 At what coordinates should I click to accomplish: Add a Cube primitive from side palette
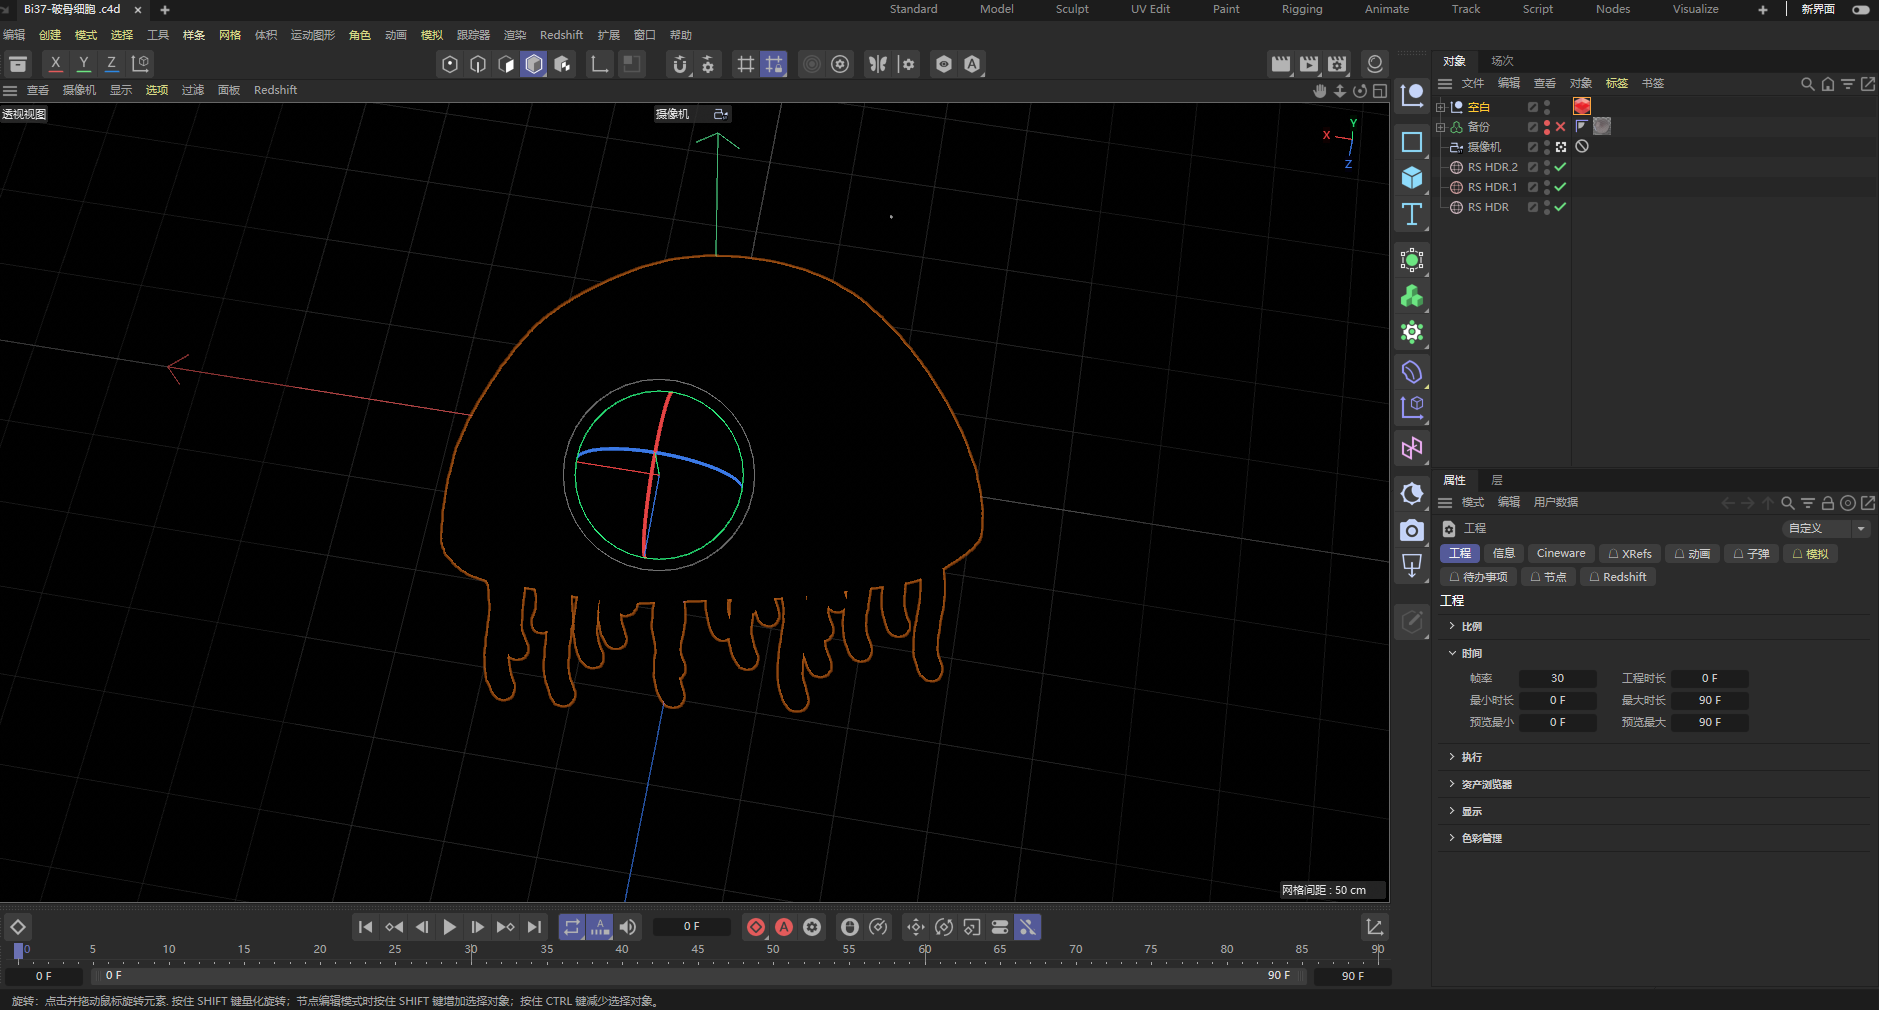[1412, 178]
